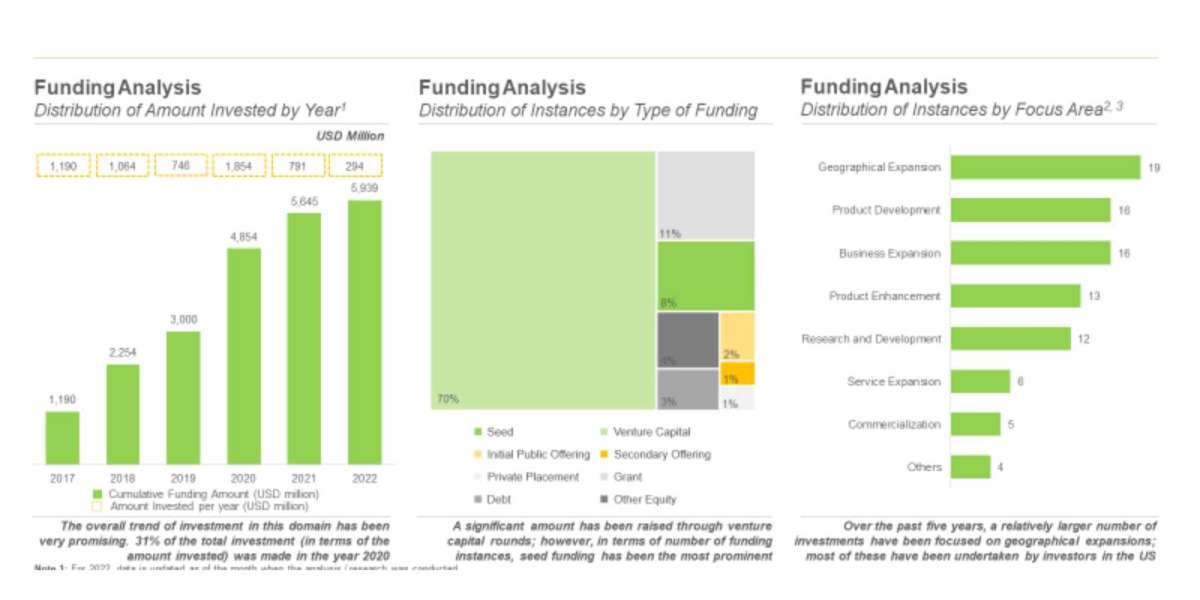This screenshot has width=1200, height=600.
Task: Click the Geographical Expansion bar
Action: [1045, 167]
